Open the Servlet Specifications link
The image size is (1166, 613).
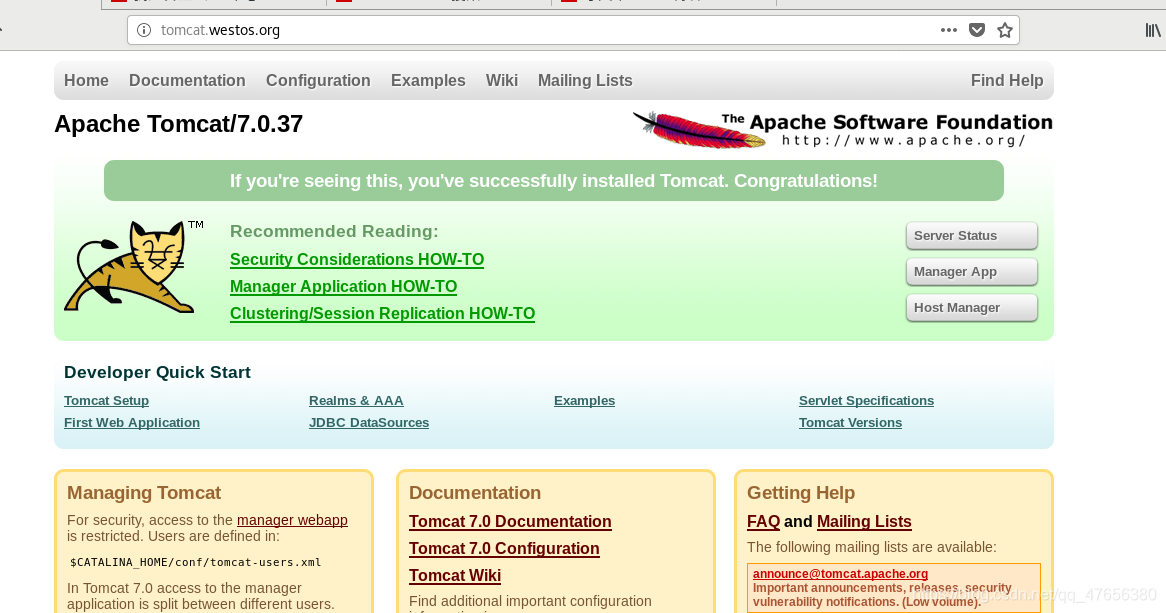(866, 400)
